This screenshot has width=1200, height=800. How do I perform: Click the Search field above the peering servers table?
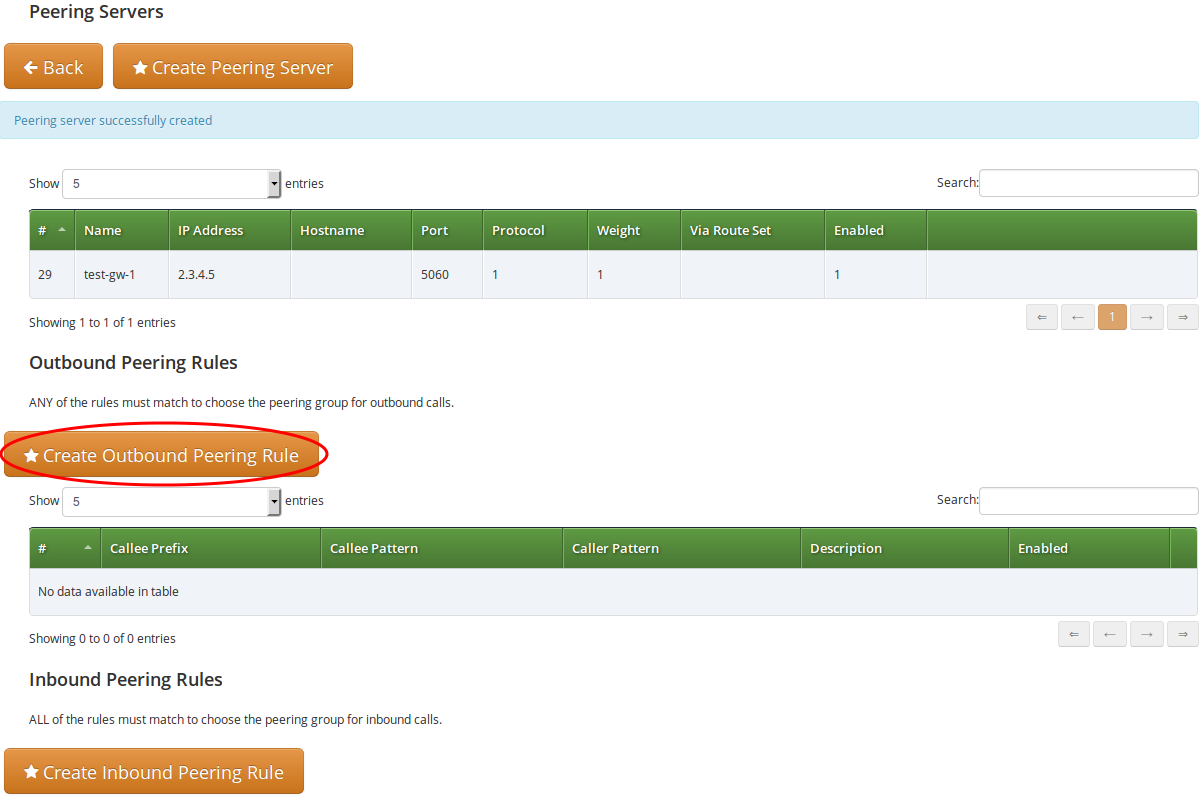coord(1088,183)
